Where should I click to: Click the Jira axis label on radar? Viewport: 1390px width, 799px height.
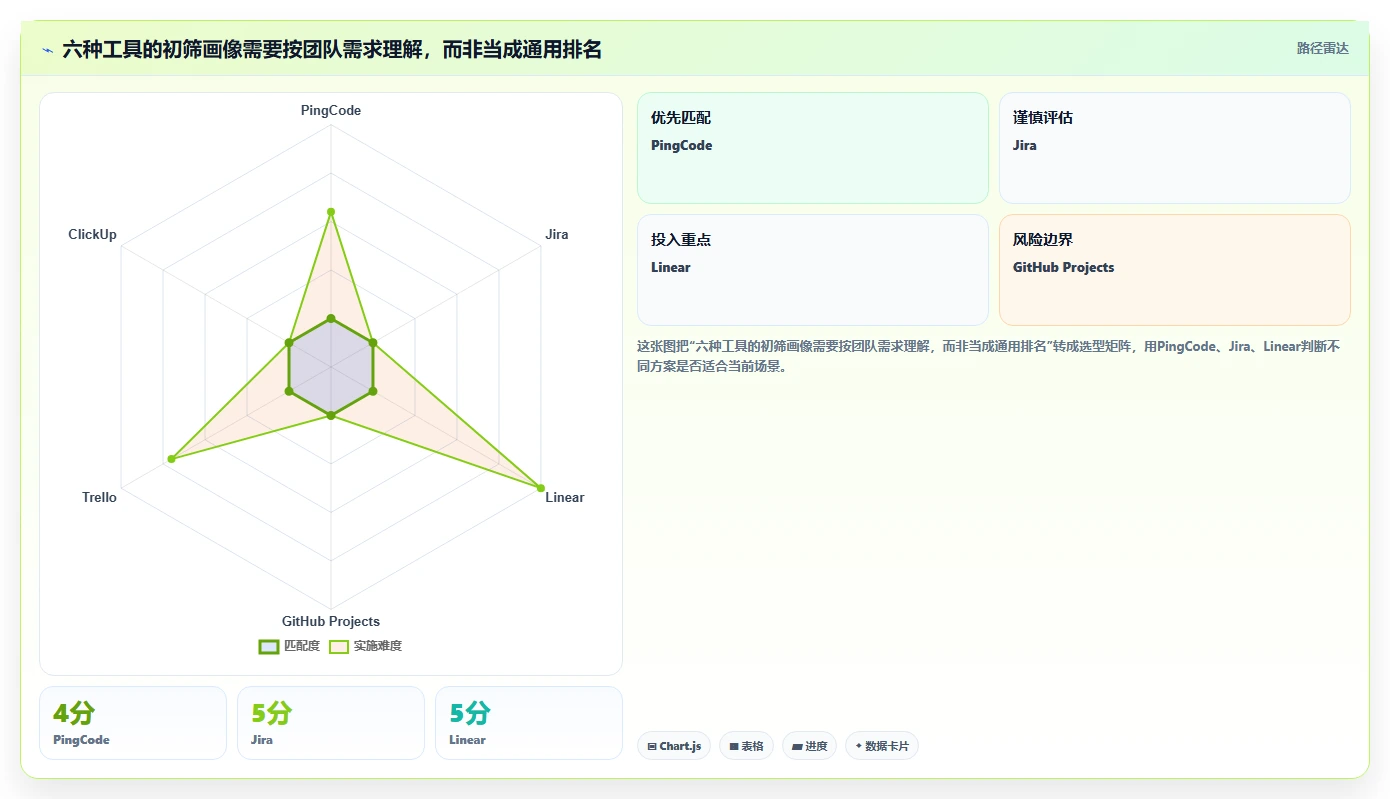point(557,235)
